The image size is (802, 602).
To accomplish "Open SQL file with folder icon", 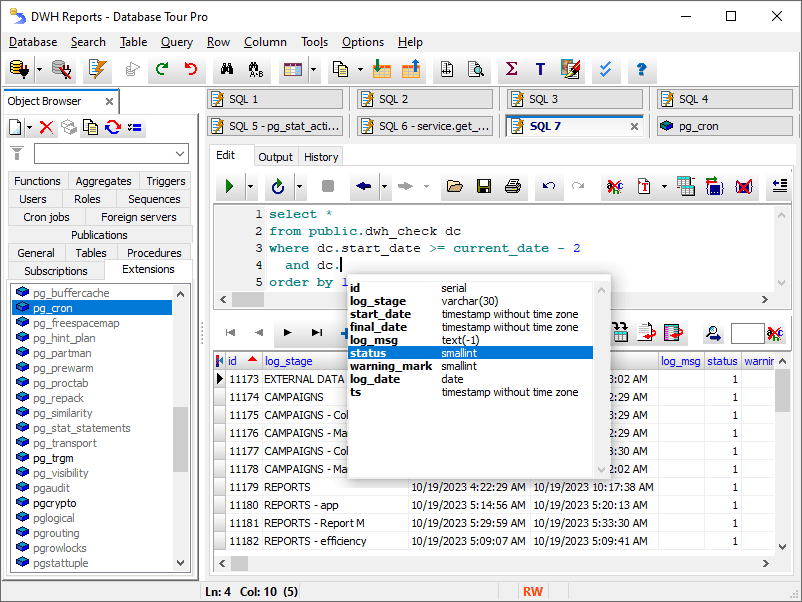I will (455, 186).
